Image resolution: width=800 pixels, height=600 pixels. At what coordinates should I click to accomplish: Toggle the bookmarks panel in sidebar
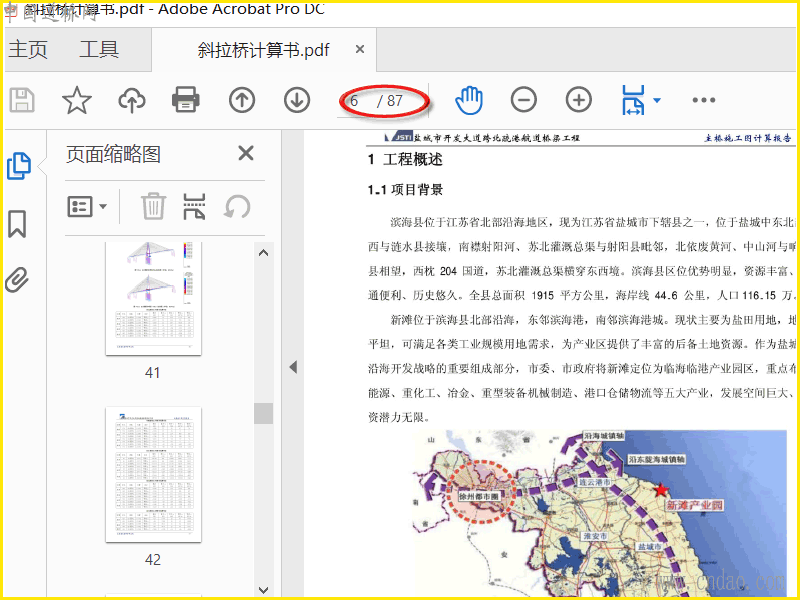tap(17, 223)
